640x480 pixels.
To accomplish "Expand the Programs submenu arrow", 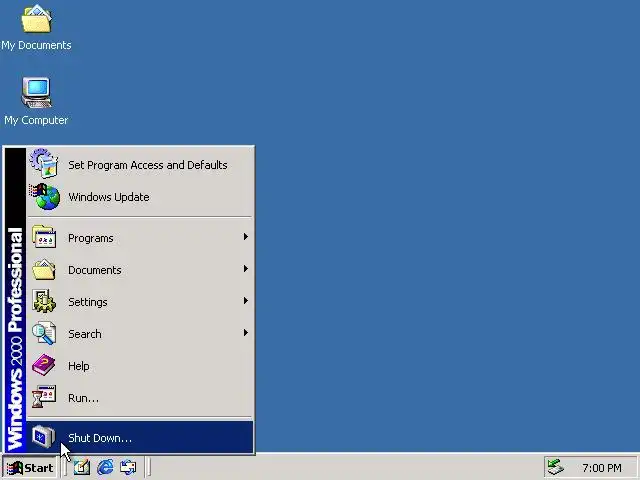I will (x=246, y=237).
